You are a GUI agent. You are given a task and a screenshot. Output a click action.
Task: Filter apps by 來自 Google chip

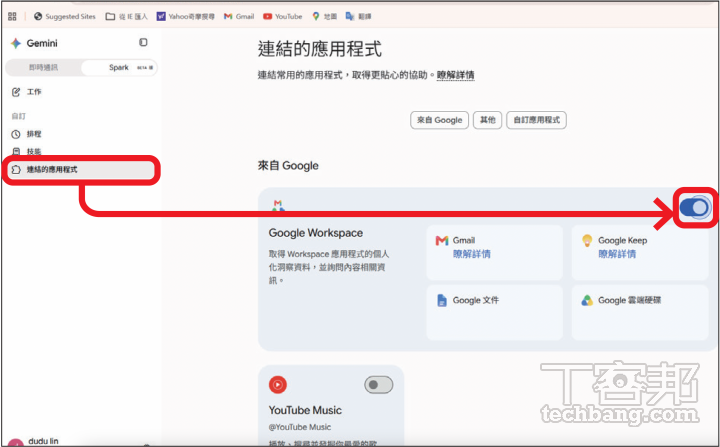click(x=439, y=120)
